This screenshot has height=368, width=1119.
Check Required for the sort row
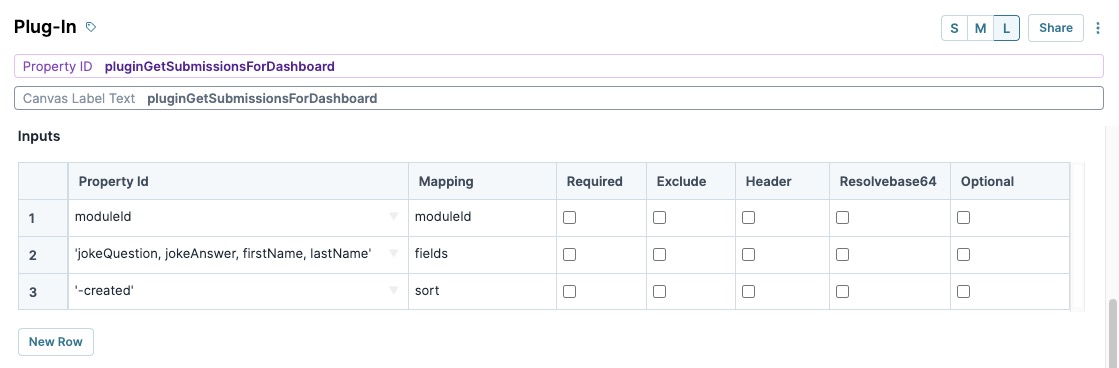pos(569,291)
